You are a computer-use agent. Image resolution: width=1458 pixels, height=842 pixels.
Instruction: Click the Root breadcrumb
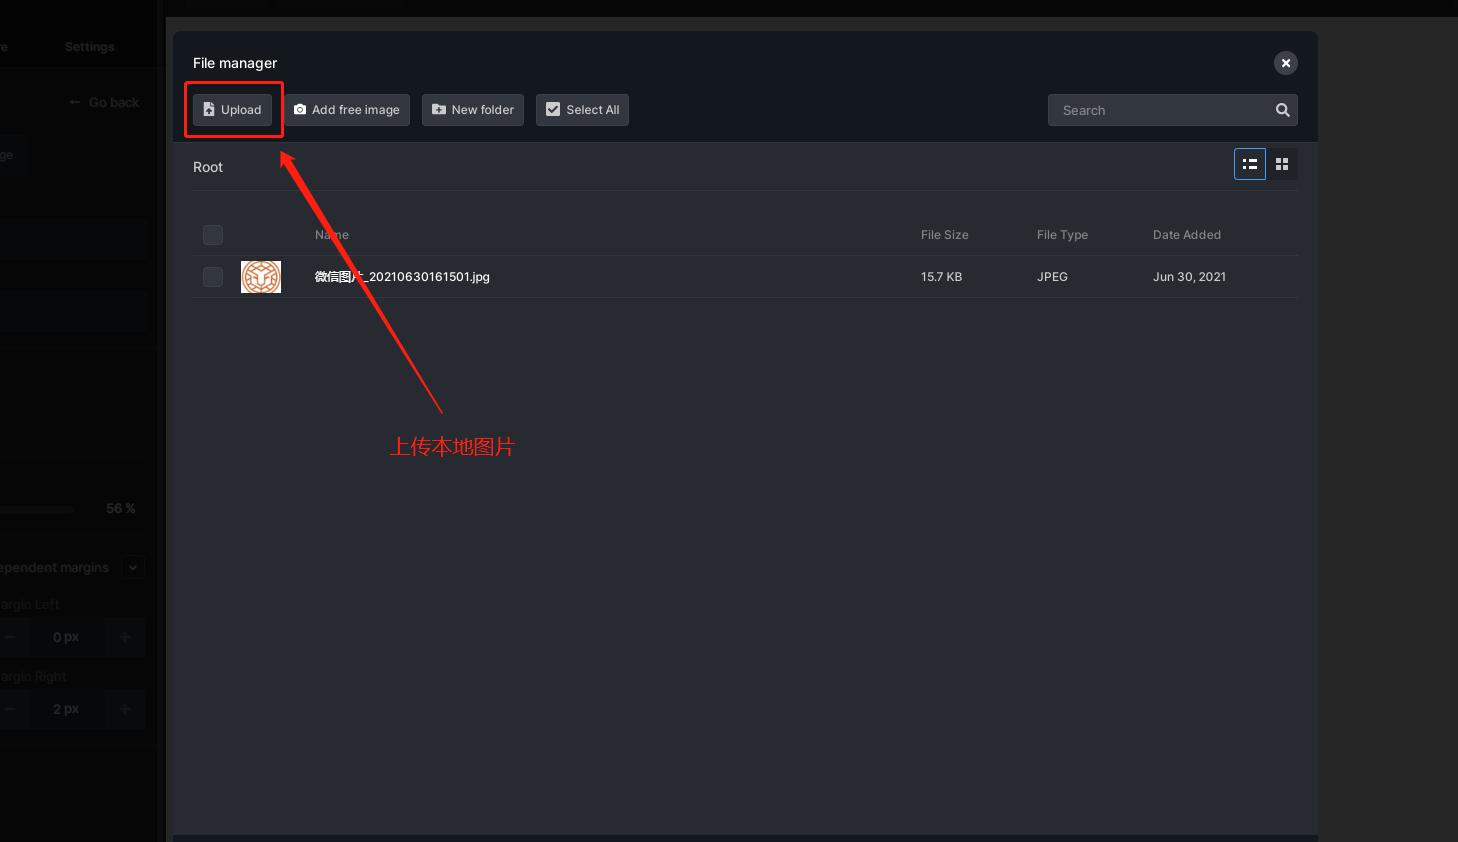tap(208, 167)
